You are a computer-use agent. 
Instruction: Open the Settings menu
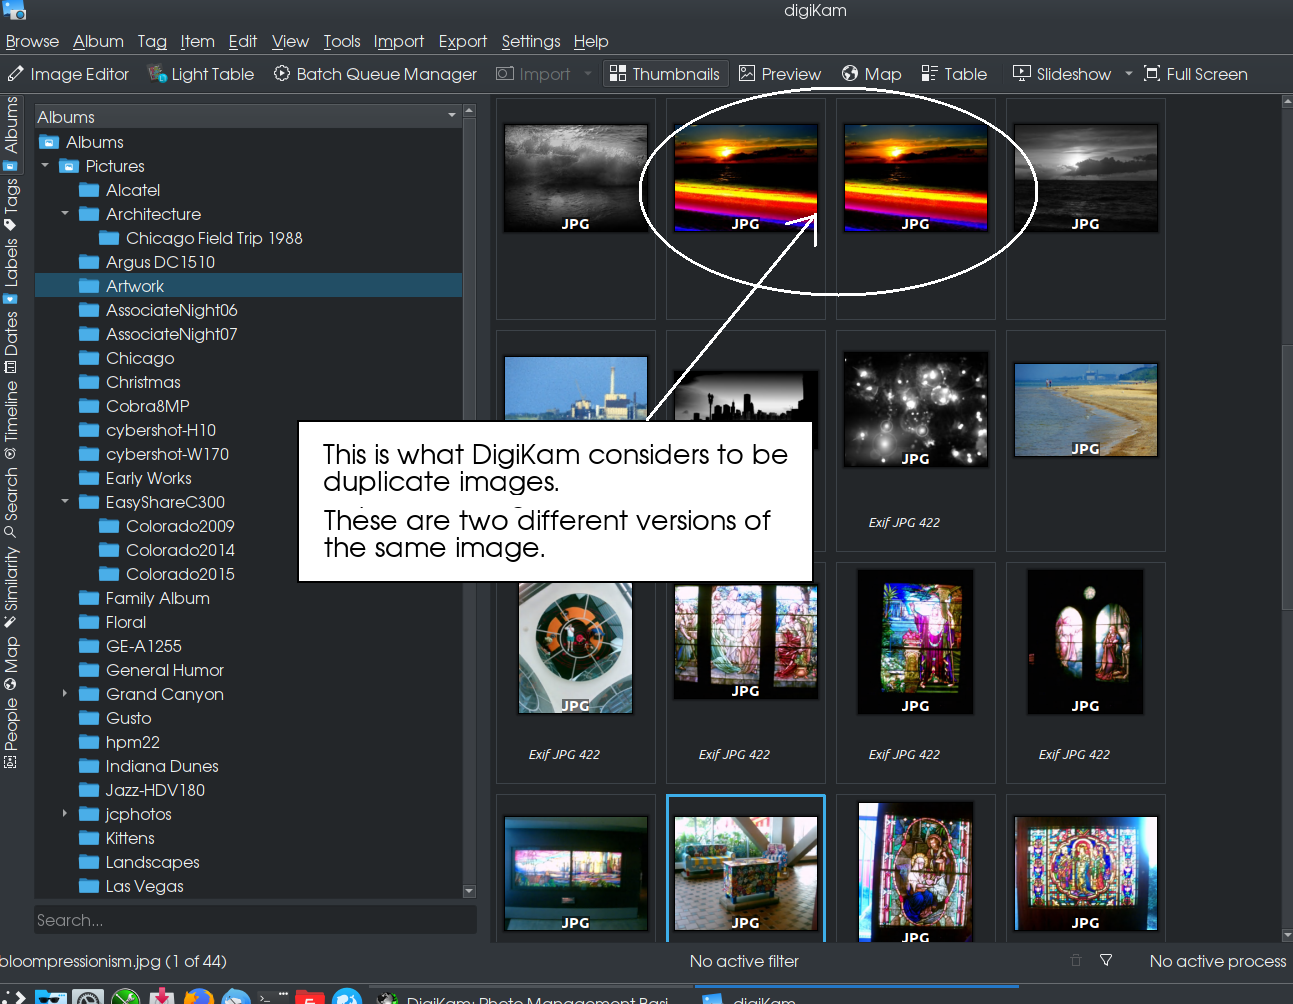tap(530, 41)
